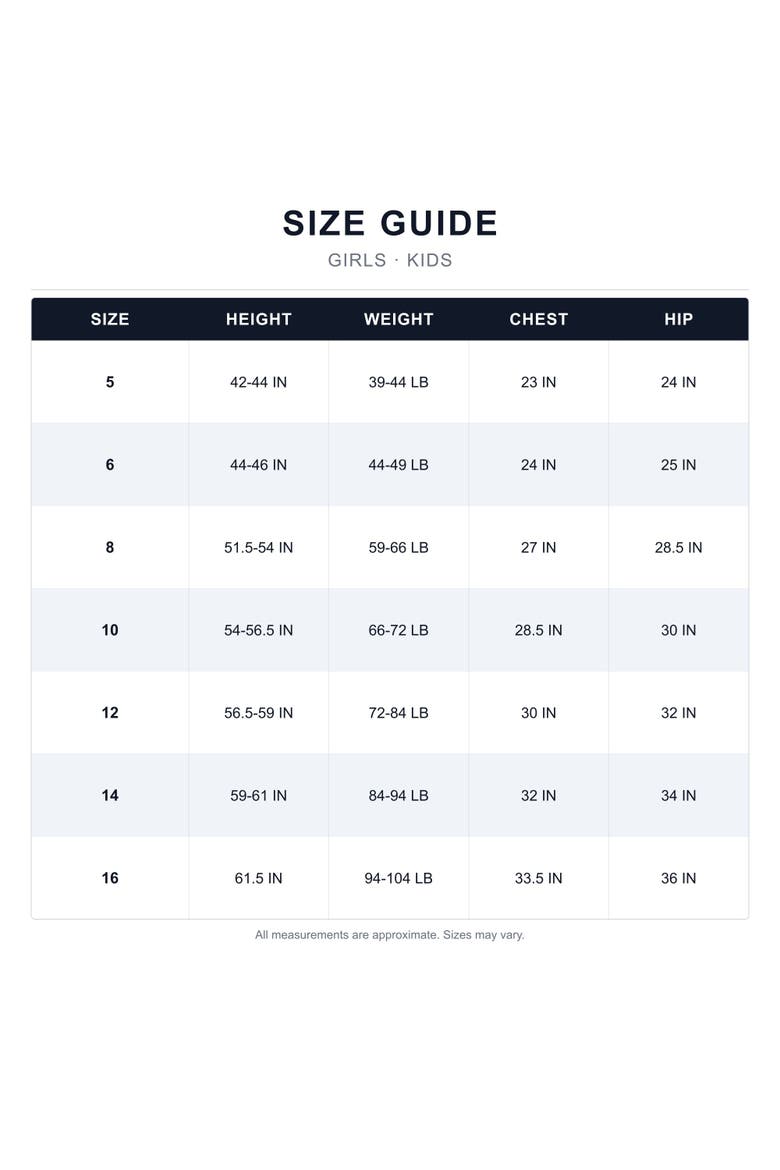780x1170 pixels.
Task: Click the measurements disclaimer footnote
Action: pyautogui.click(x=390, y=935)
